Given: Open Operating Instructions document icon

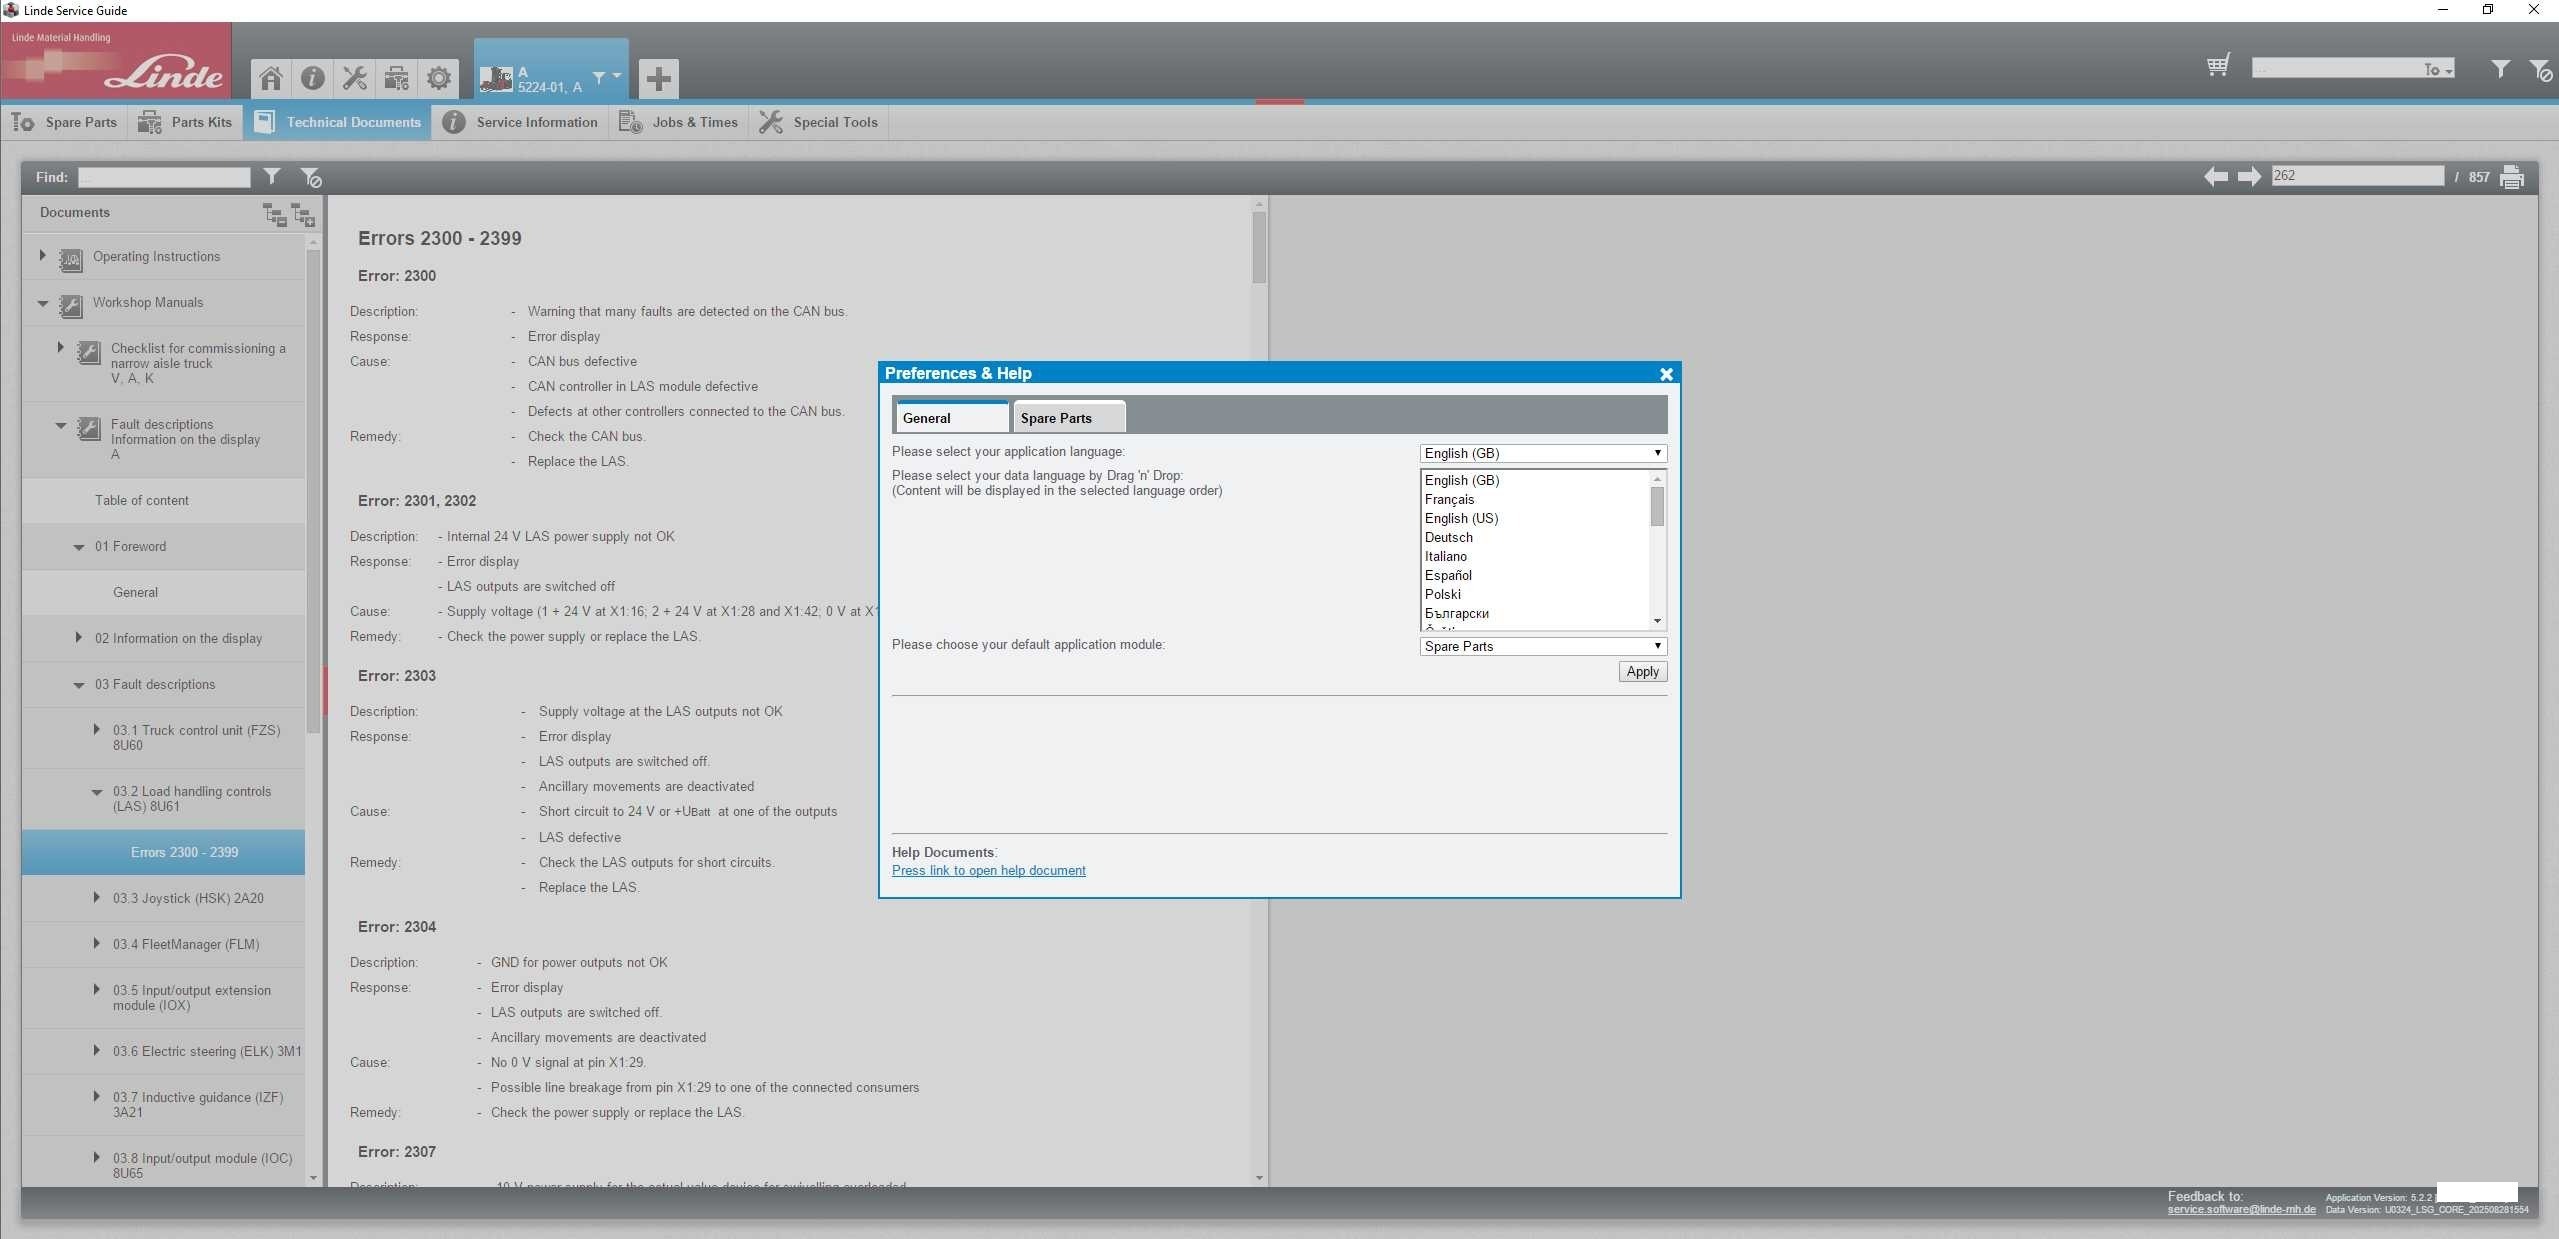Looking at the screenshot, I should click(70, 260).
